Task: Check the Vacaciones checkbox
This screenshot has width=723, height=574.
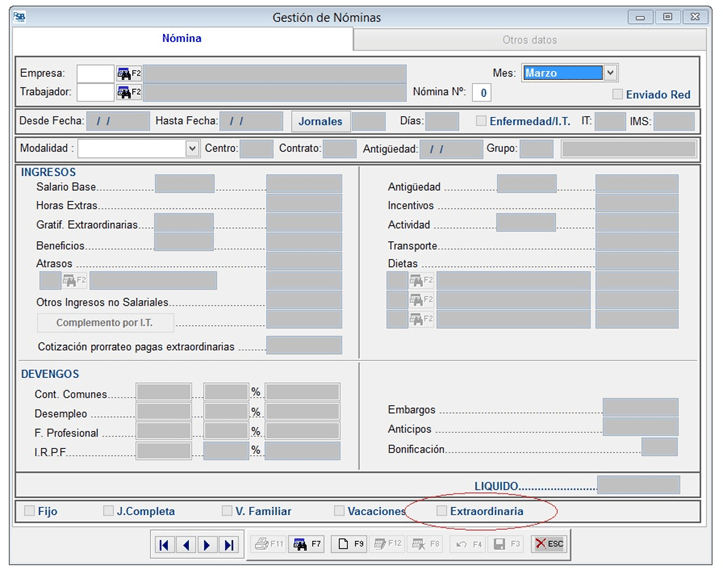Action: click(x=340, y=511)
